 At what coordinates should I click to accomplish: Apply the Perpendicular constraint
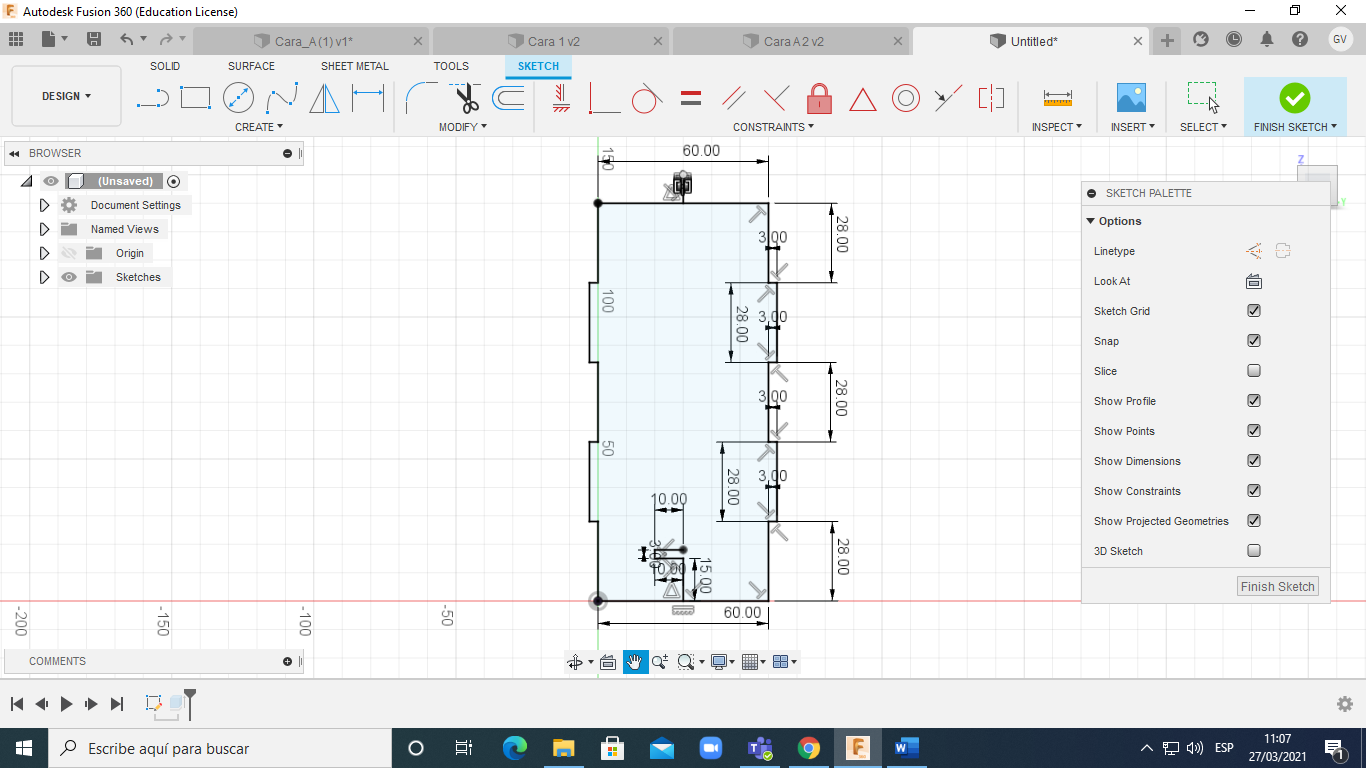(x=776, y=98)
